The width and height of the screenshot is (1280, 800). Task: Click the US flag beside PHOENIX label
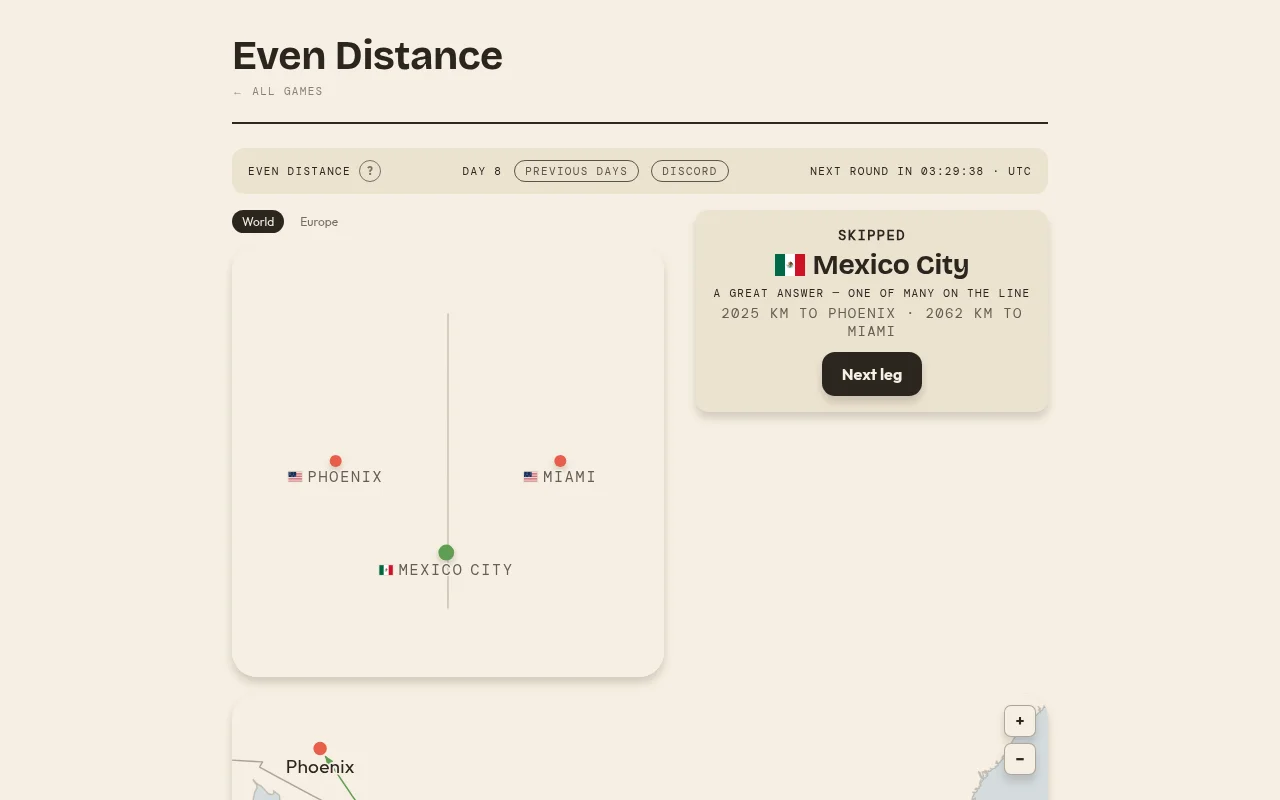(295, 477)
